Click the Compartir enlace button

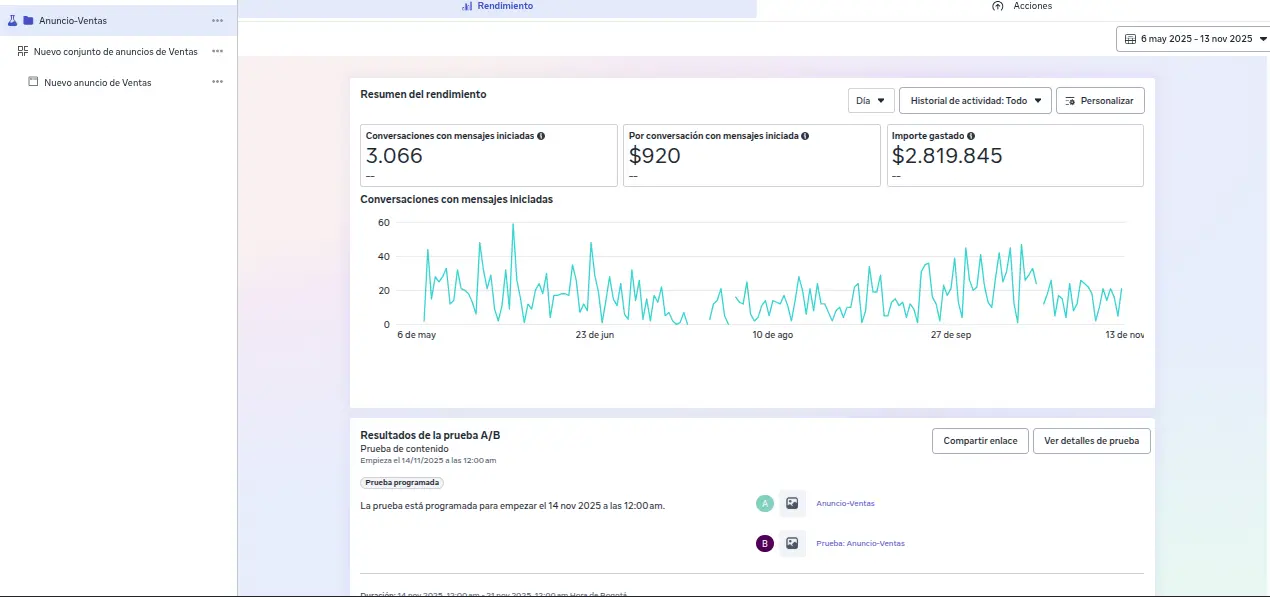(x=979, y=440)
